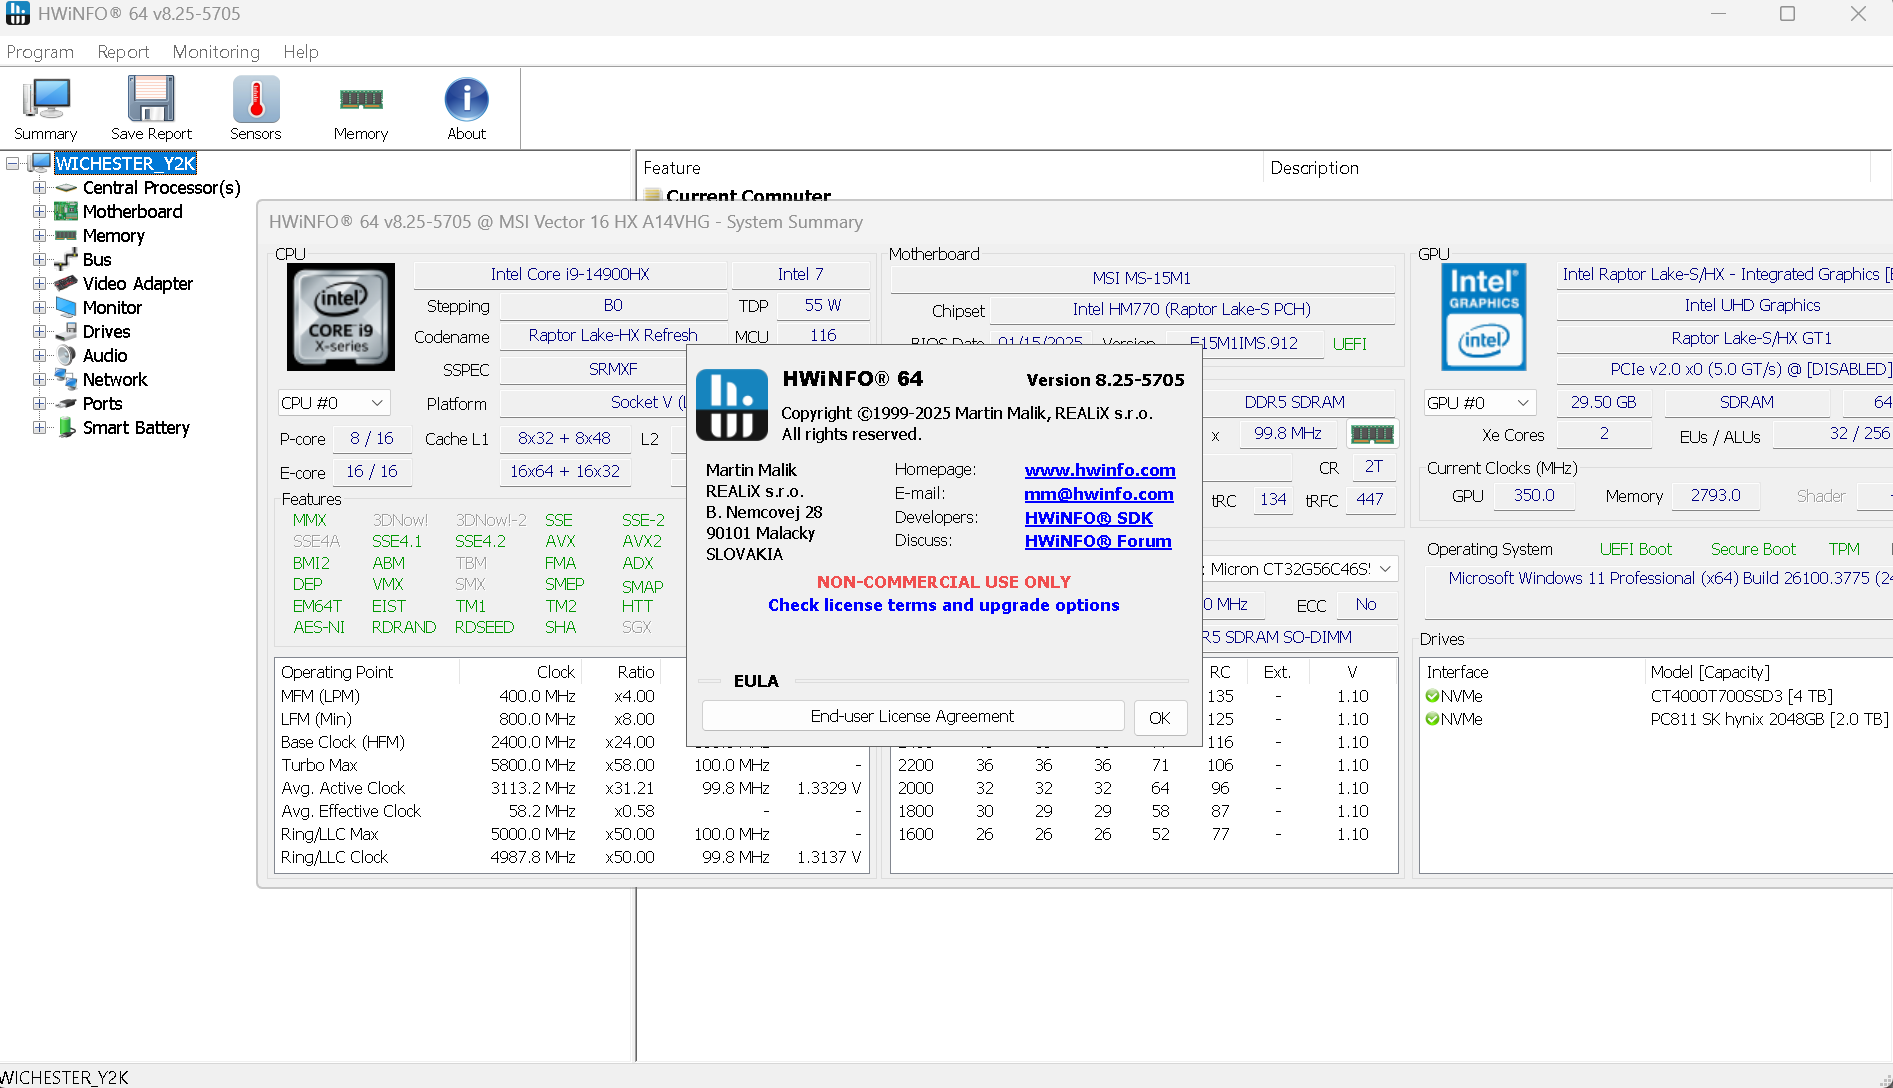The width and height of the screenshot is (1893, 1088).
Task: Open the Report menu
Action: click(x=123, y=52)
